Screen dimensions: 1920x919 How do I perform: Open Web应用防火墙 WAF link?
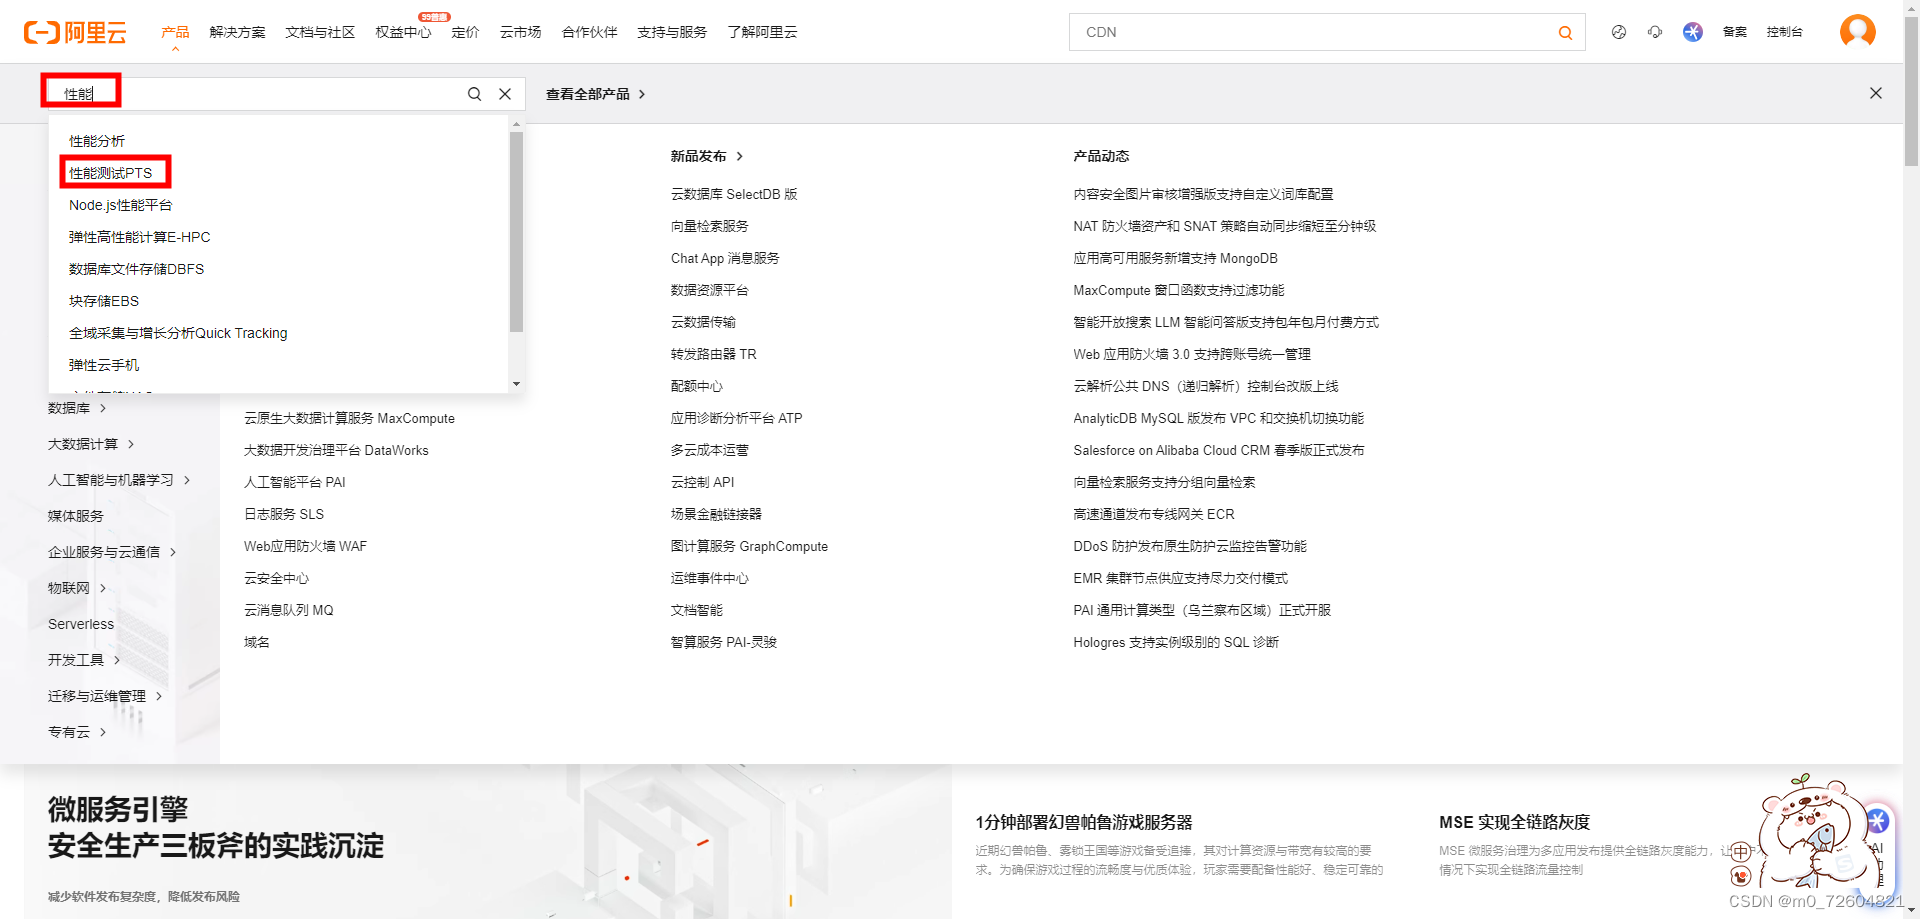pos(305,546)
